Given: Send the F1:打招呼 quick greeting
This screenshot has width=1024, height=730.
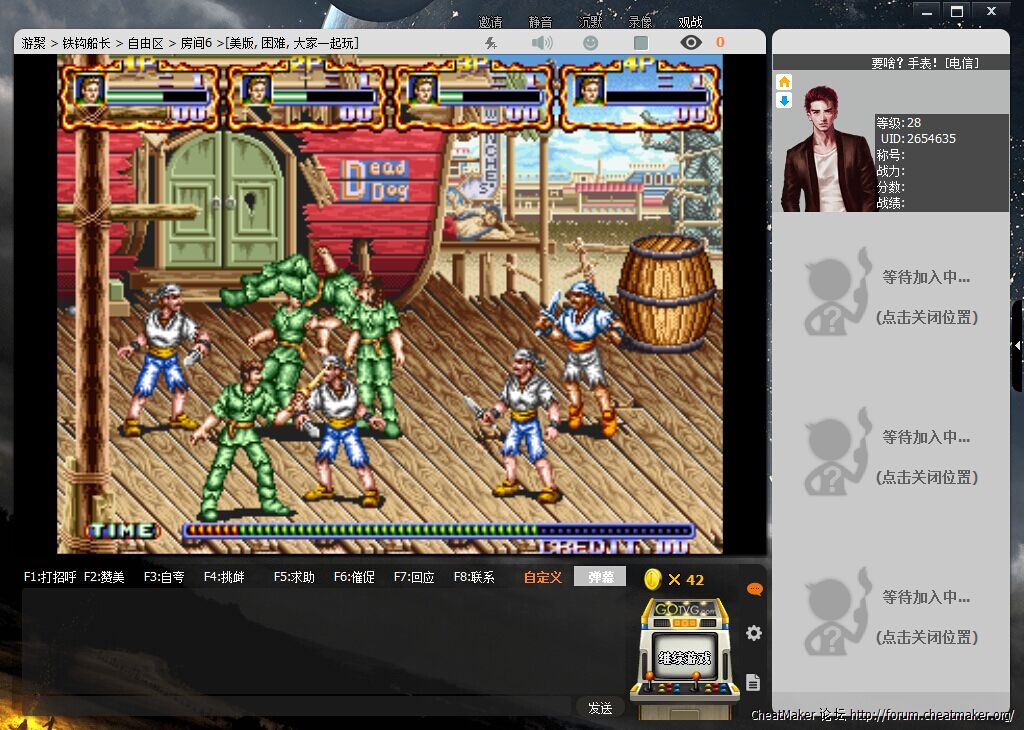Looking at the screenshot, I should [50, 577].
